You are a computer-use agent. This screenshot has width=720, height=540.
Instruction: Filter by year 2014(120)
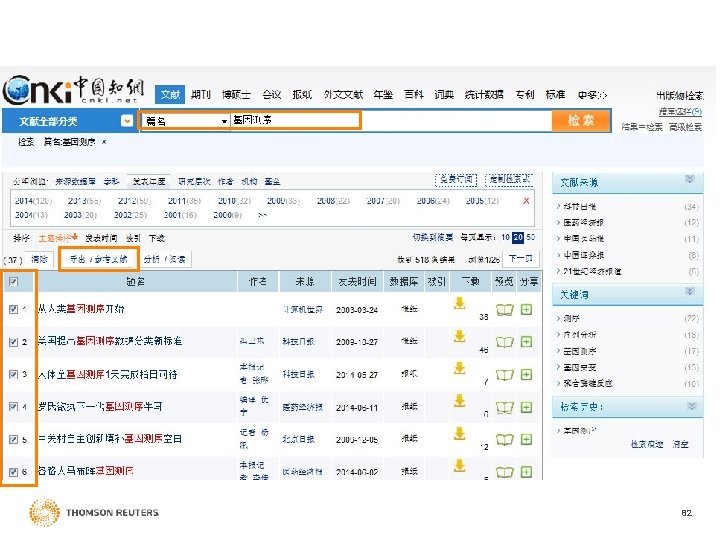pos(34,201)
